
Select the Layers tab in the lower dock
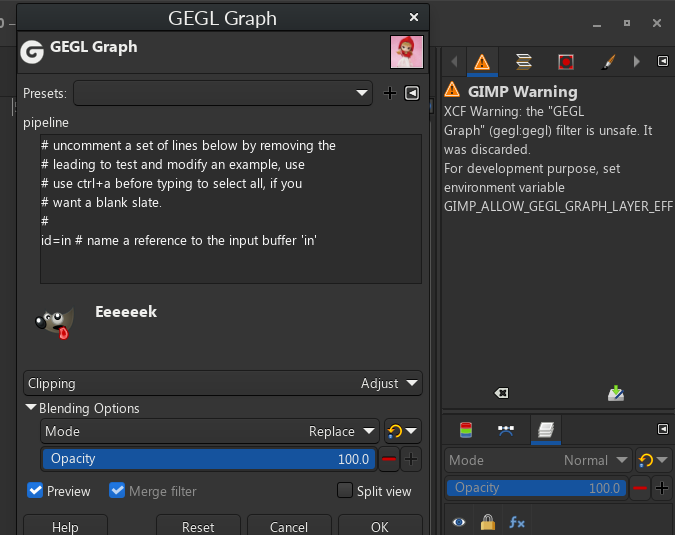[545, 430]
